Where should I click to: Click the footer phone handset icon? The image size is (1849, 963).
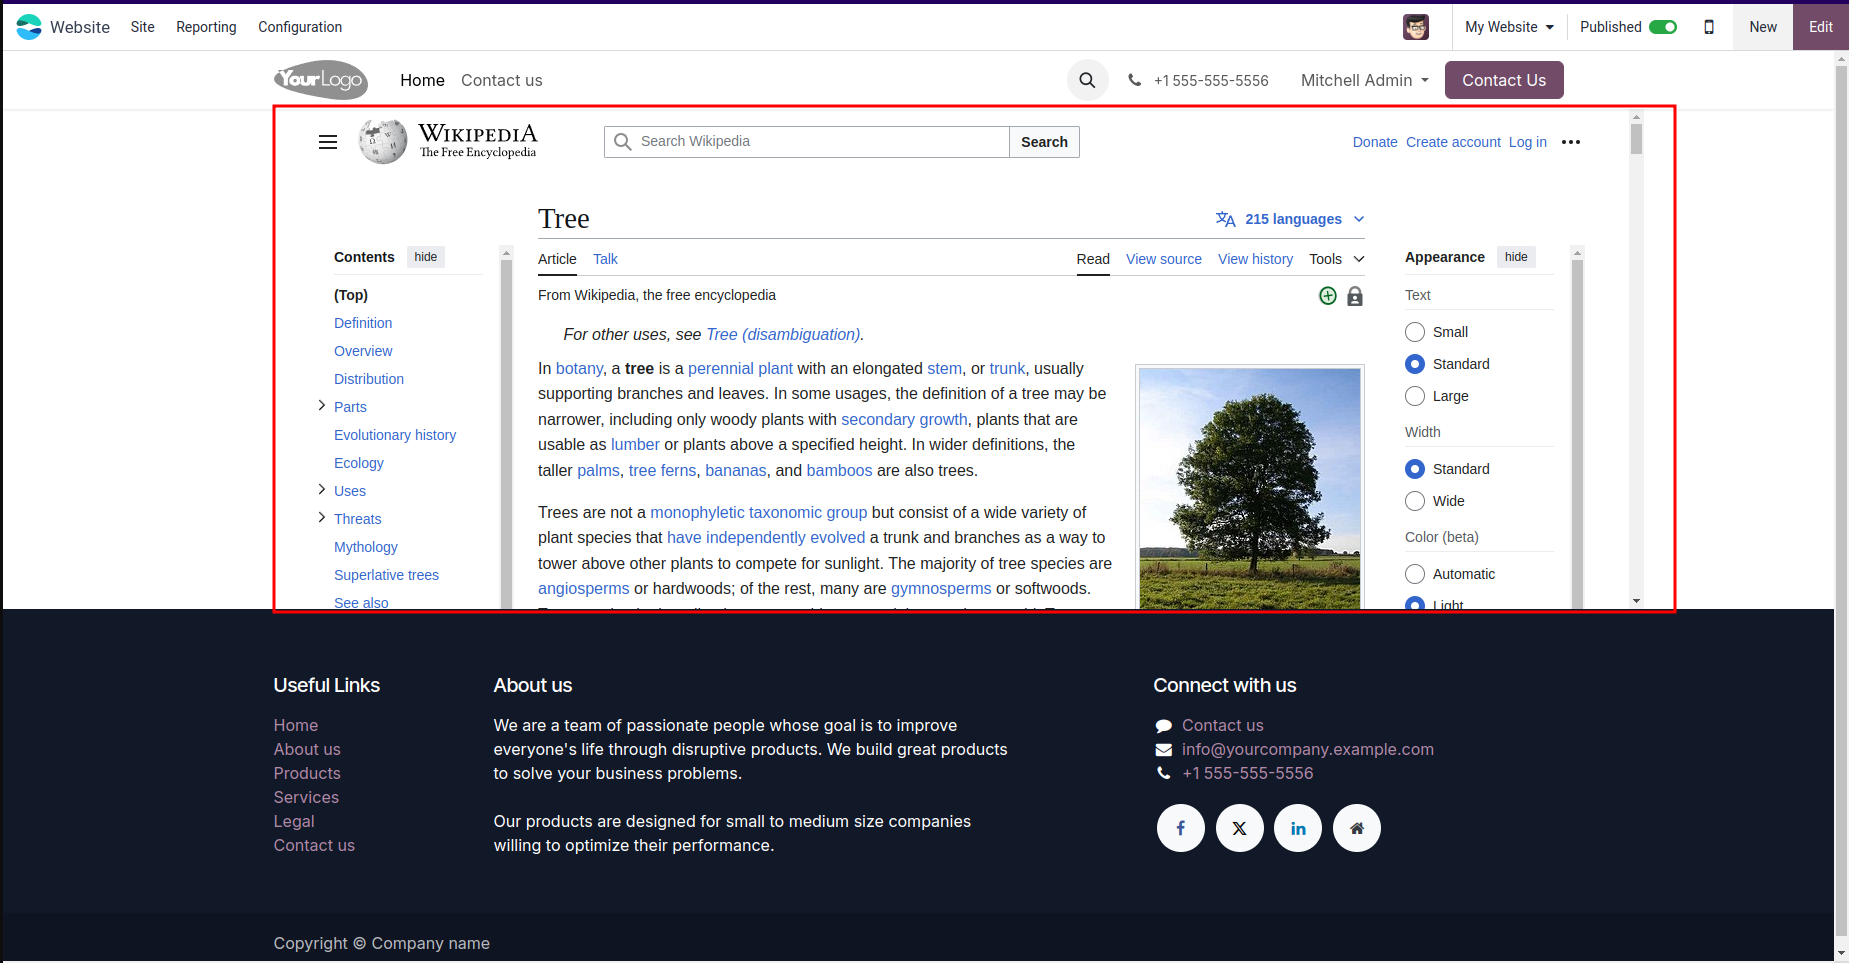click(1164, 773)
